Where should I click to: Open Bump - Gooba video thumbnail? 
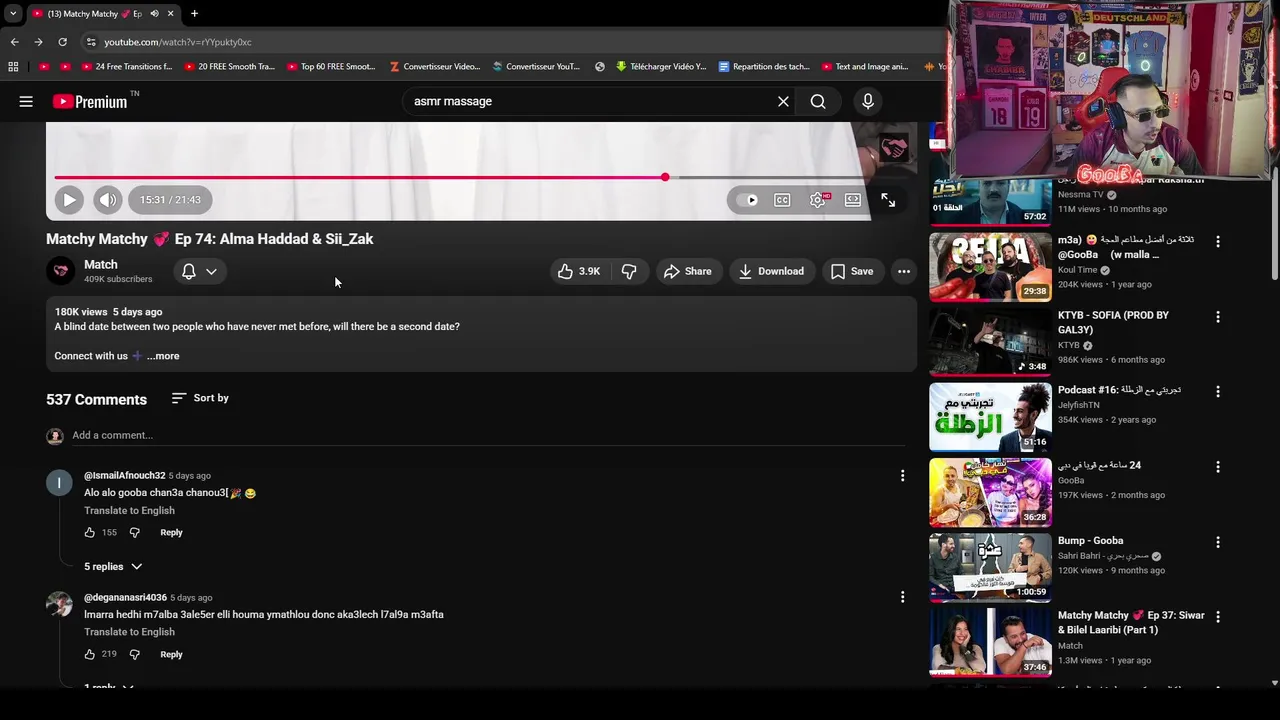(x=990, y=567)
